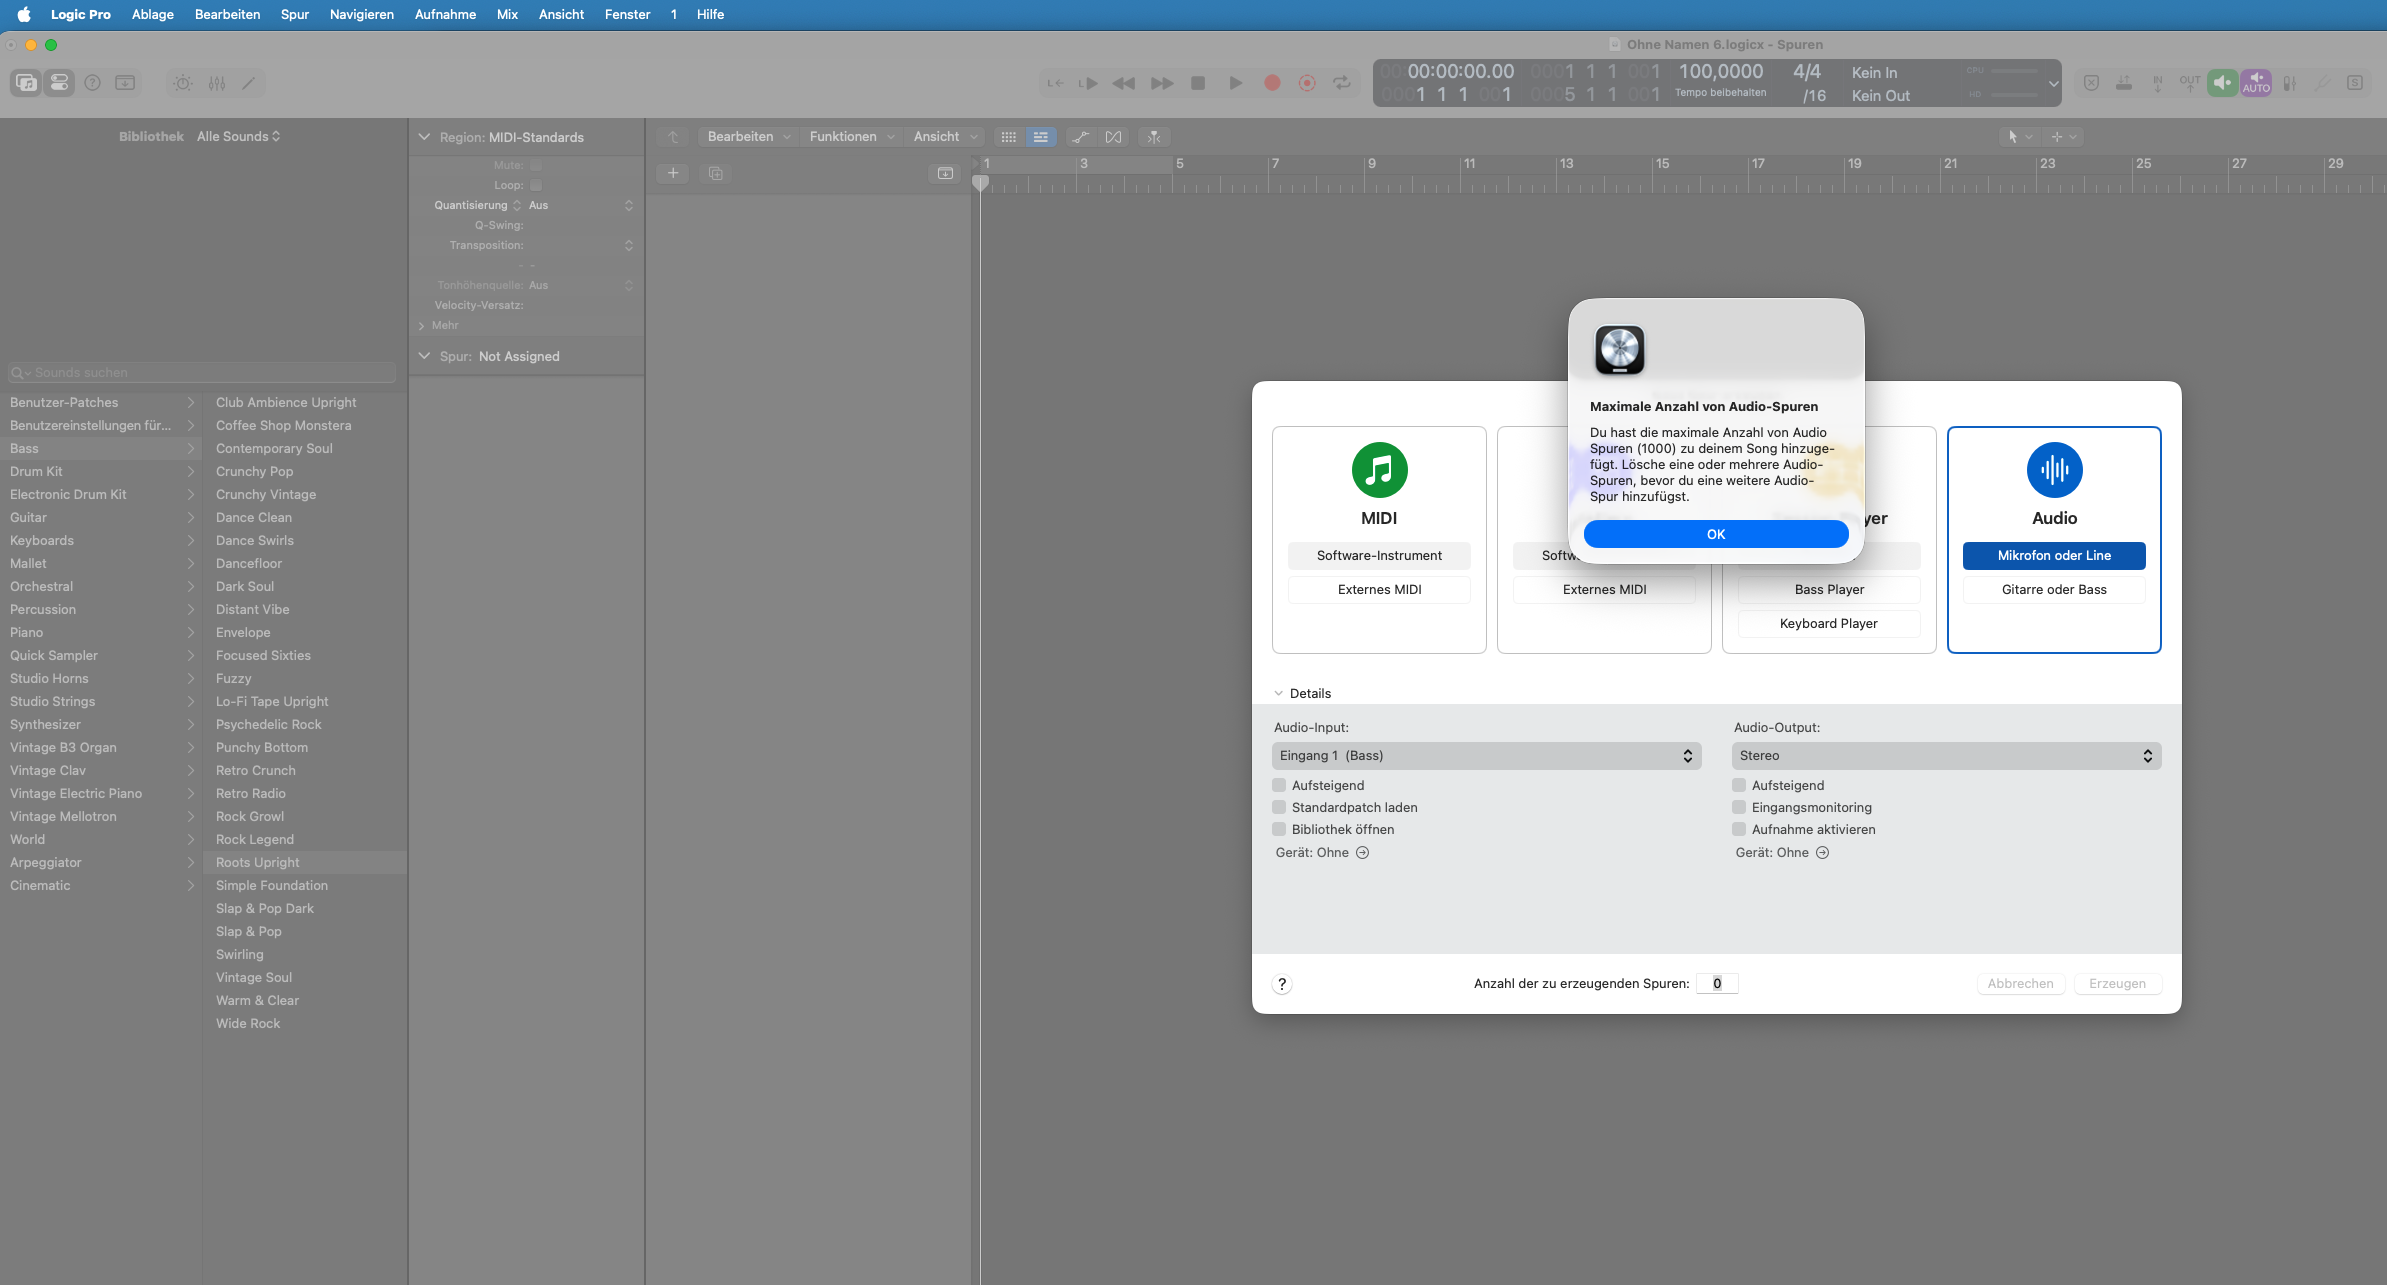
Task: Open Smart Controls with the dial icon
Action: (183, 83)
